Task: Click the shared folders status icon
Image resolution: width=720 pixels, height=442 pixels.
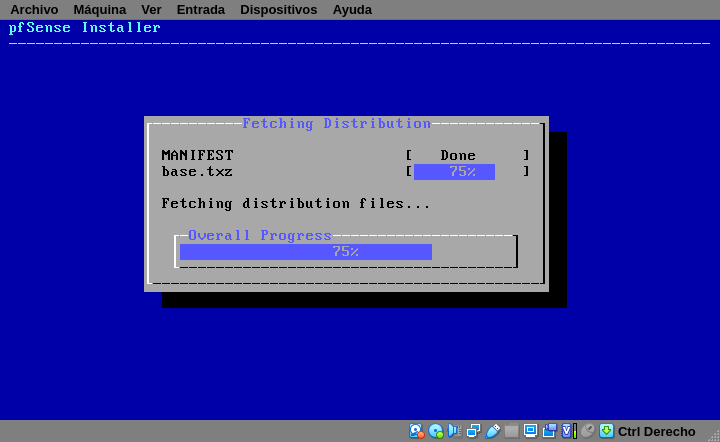Action: point(511,431)
